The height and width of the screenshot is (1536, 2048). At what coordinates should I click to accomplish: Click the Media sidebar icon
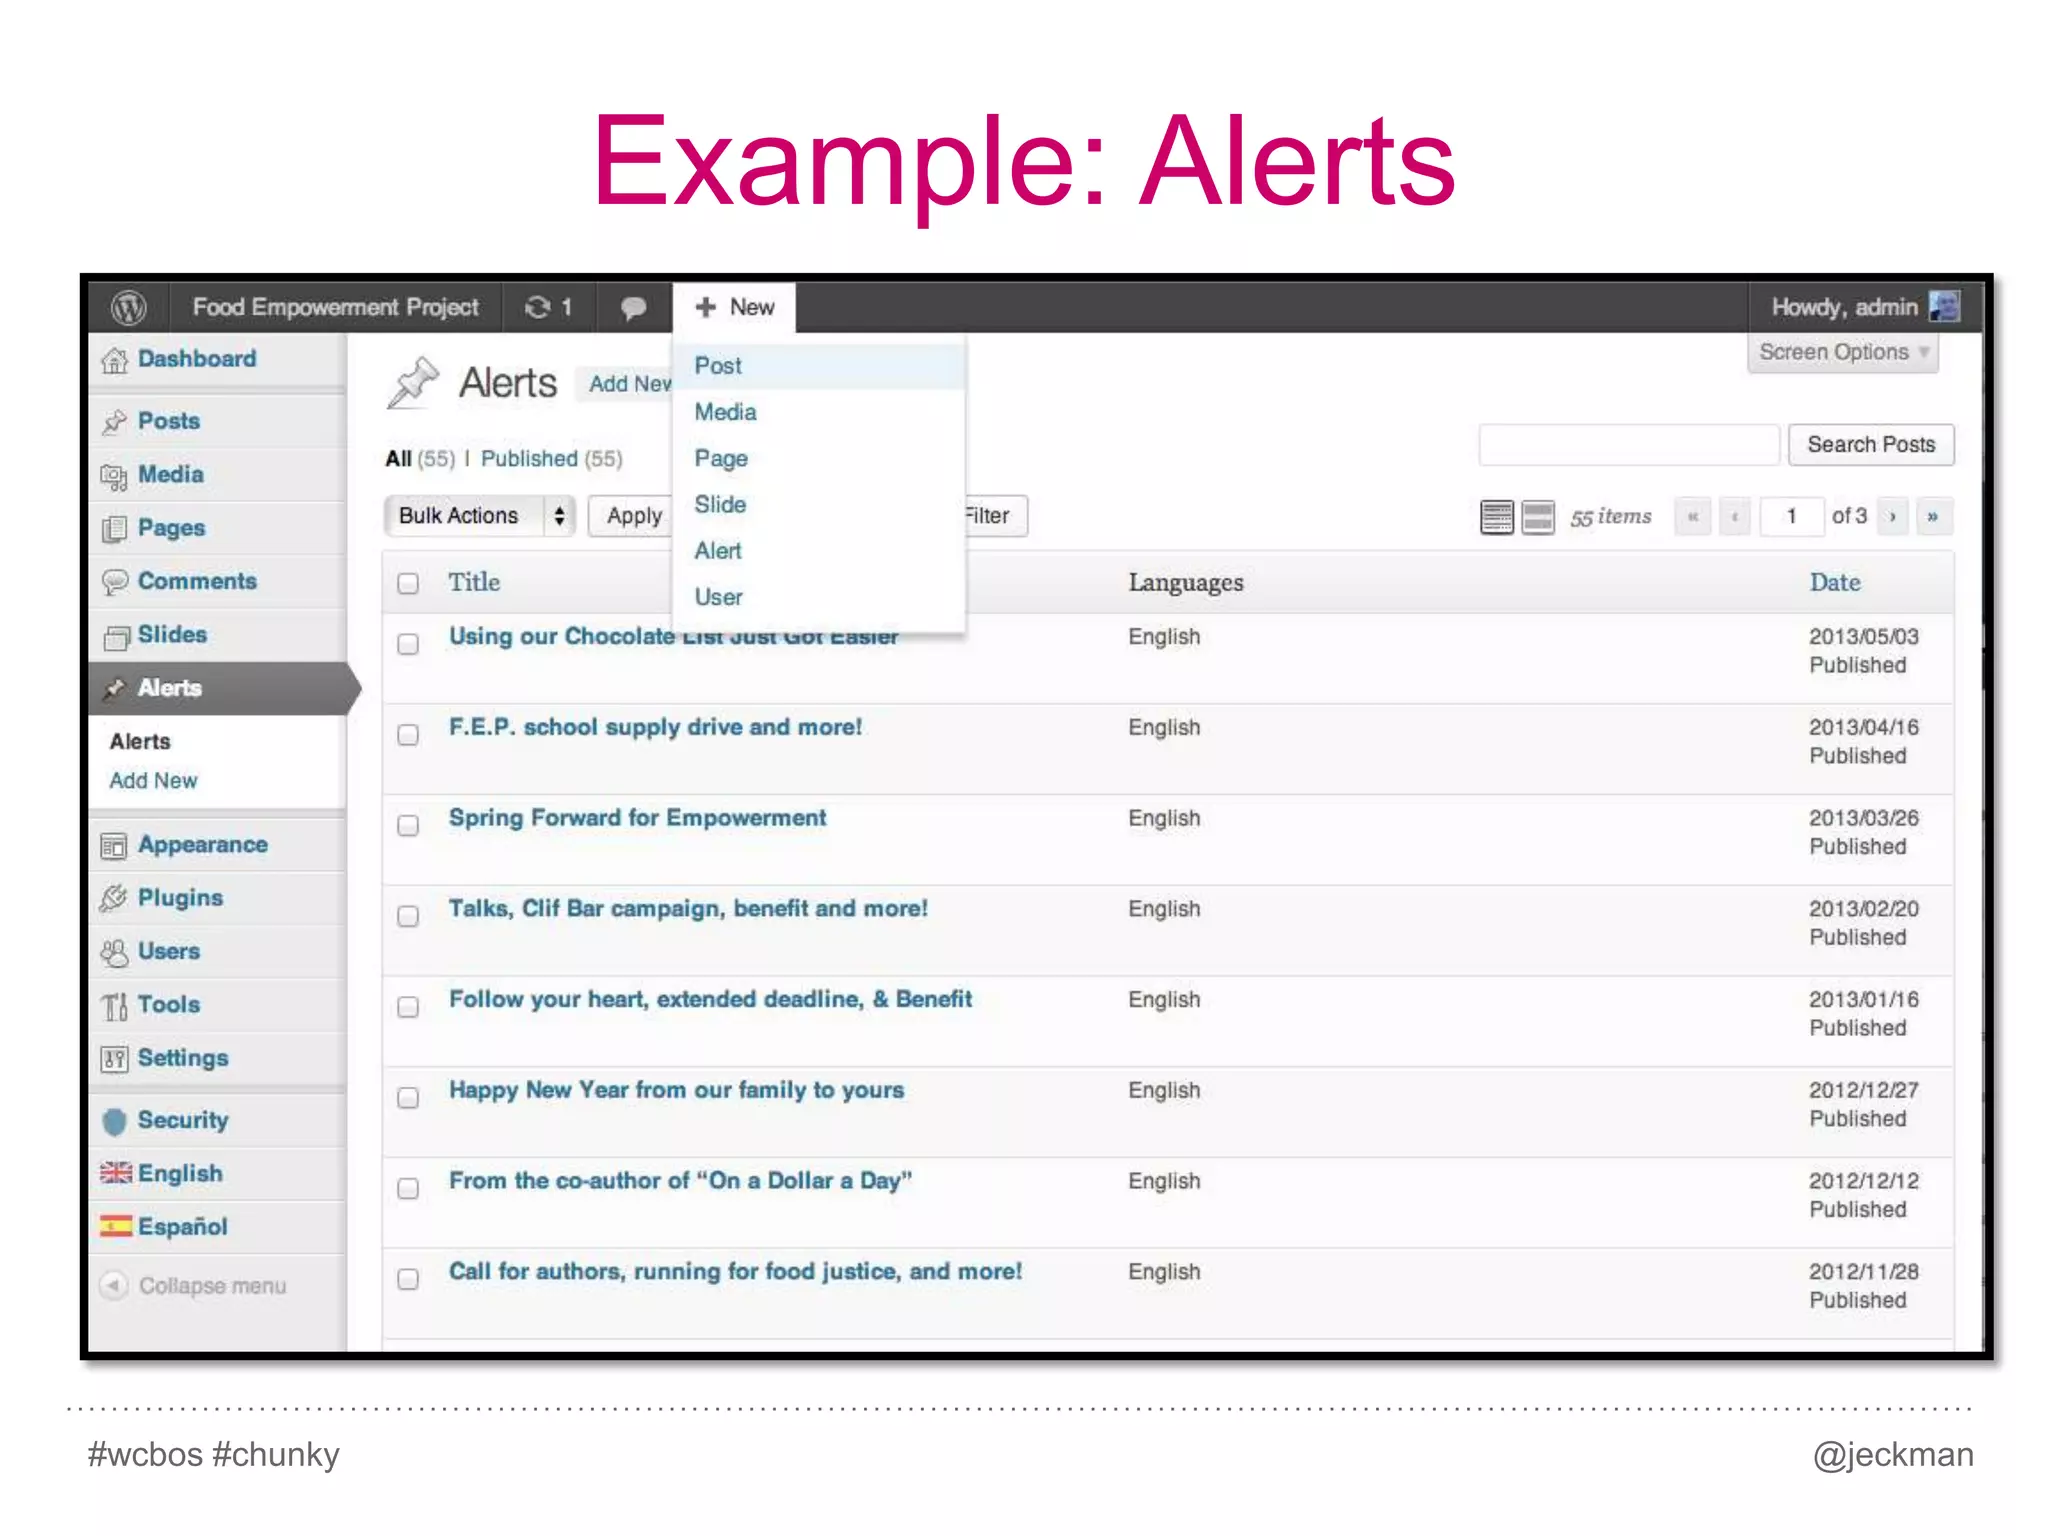pos(114,476)
